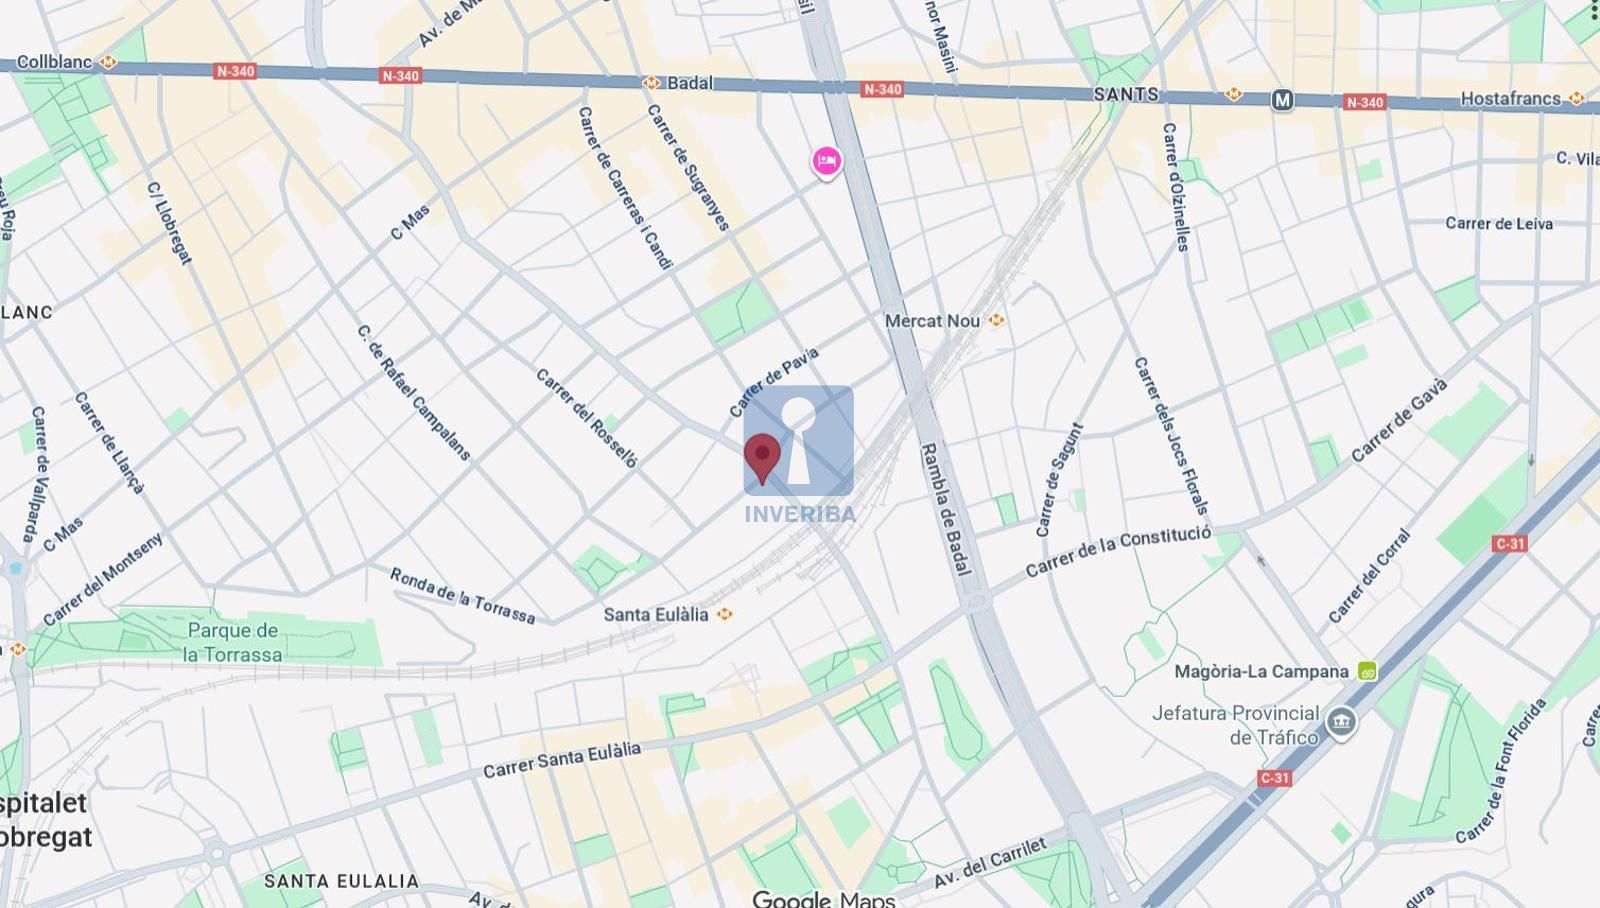This screenshot has width=1600, height=908.
Task: Open the Hostafrancs metro station icon
Action: coord(1576,98)
